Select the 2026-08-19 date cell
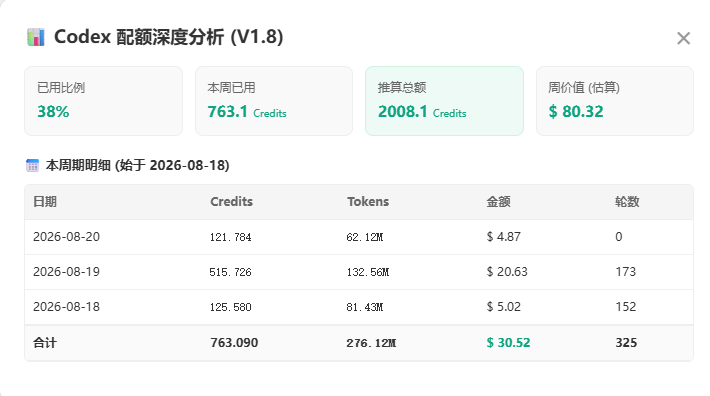 (x=67, y=272)
